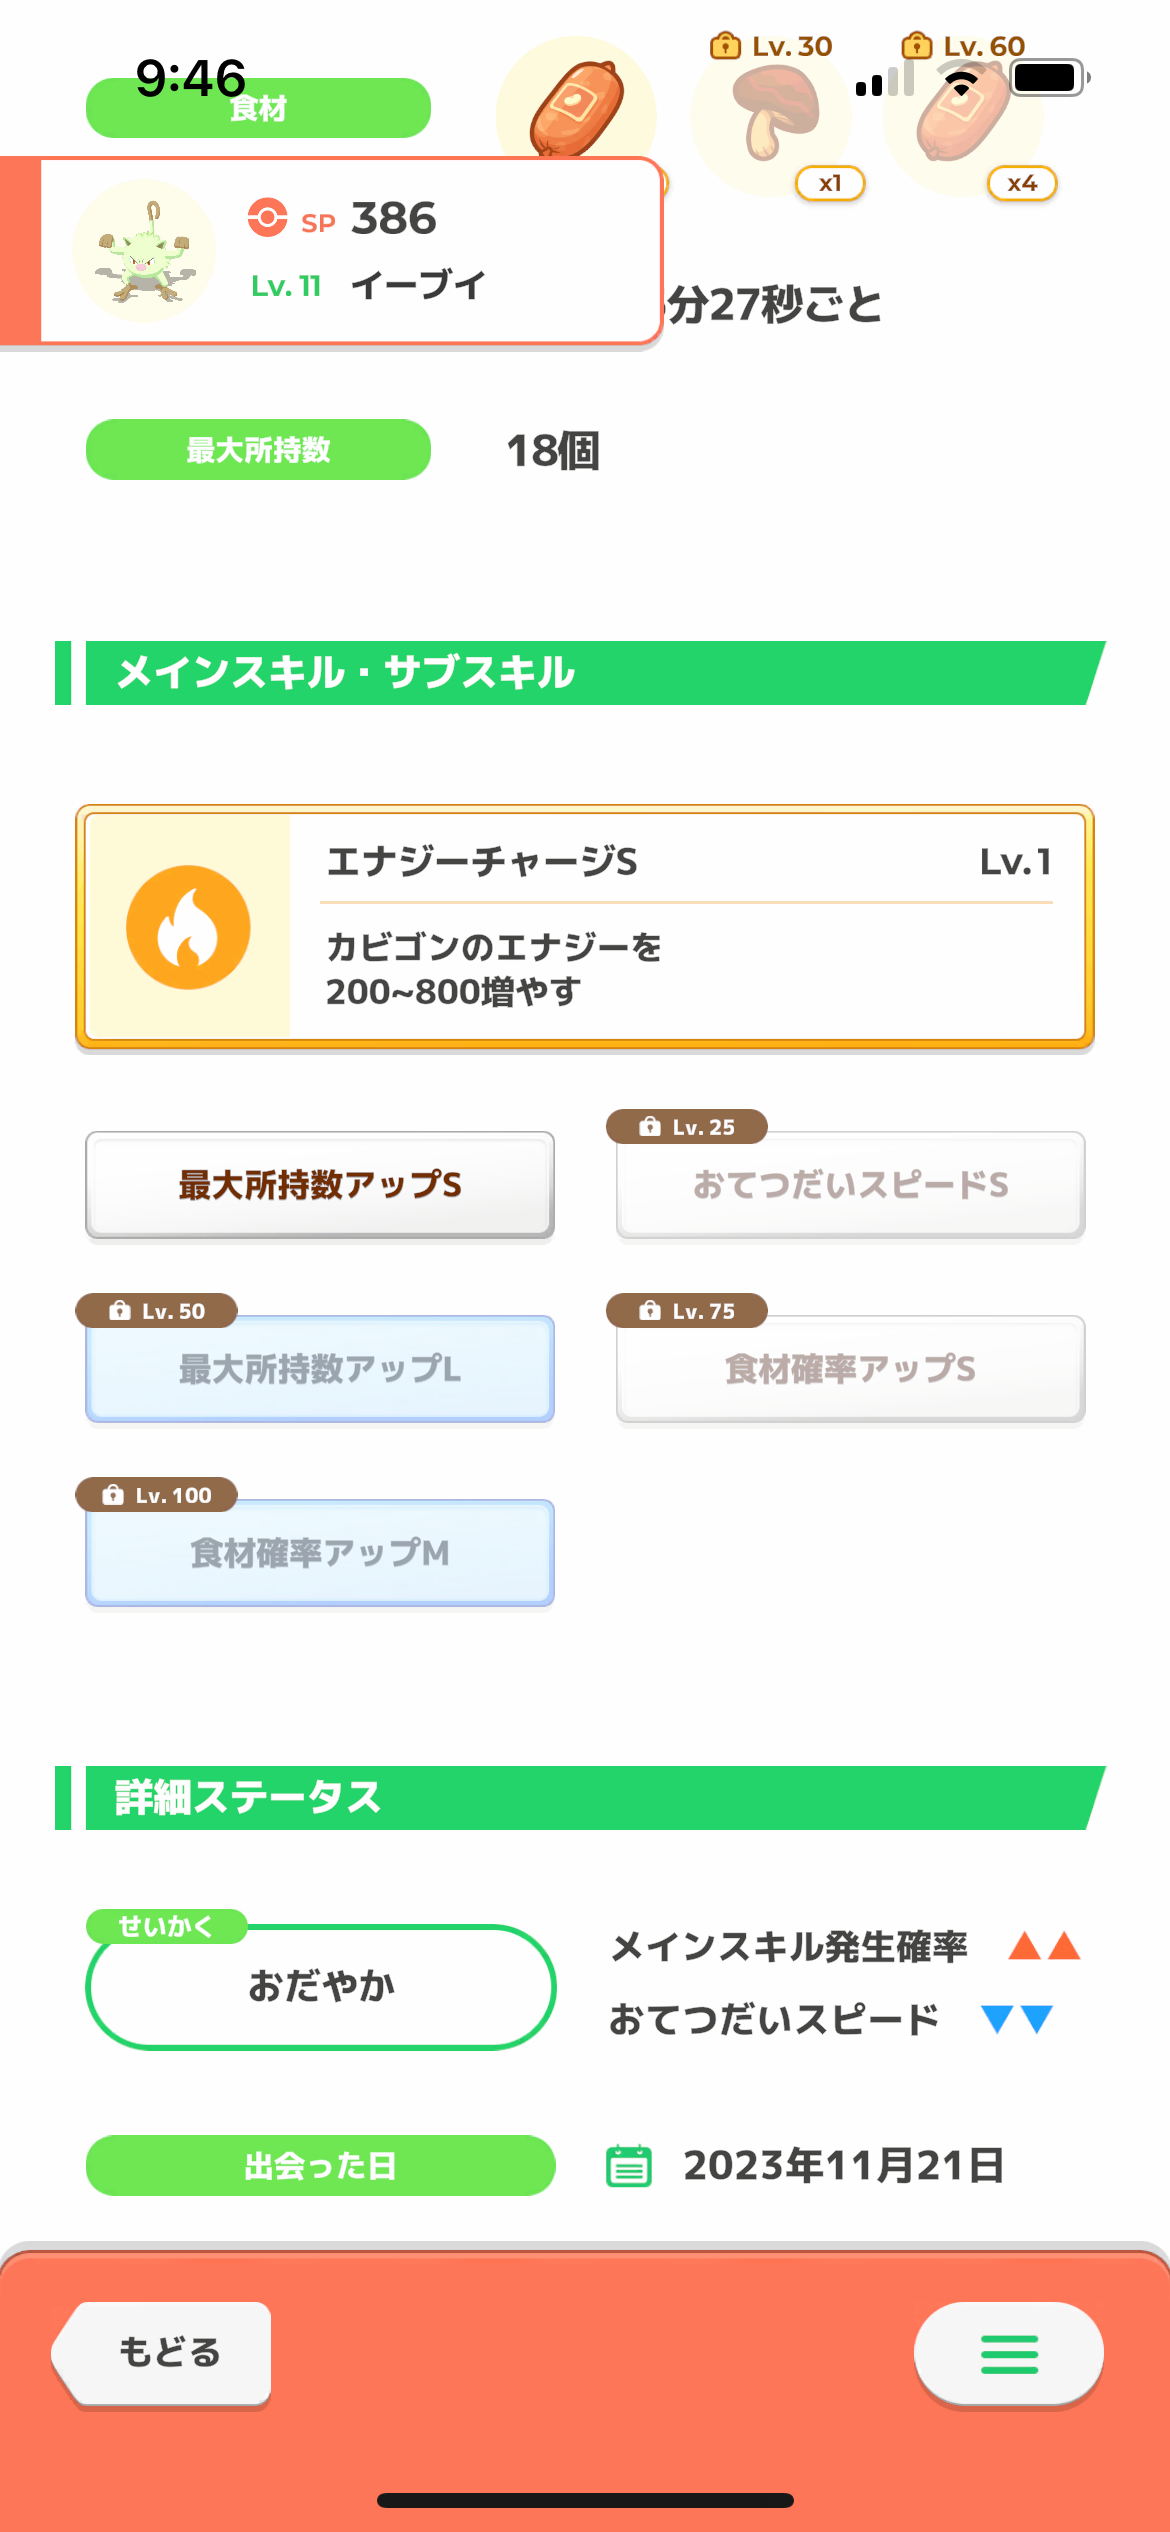Open the hamburger menu button

(x=1009, y=2354)
